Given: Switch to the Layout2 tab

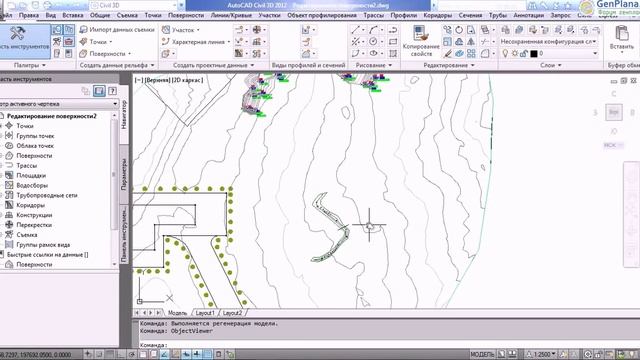Looking at the screenshot, I should click(232, 313).
